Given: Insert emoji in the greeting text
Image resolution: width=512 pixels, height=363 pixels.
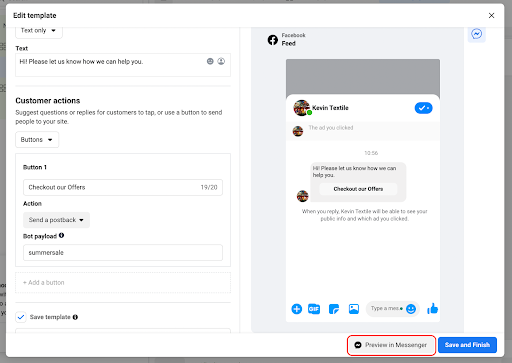Looking at the screenshot, I should (x=210, y=61).
